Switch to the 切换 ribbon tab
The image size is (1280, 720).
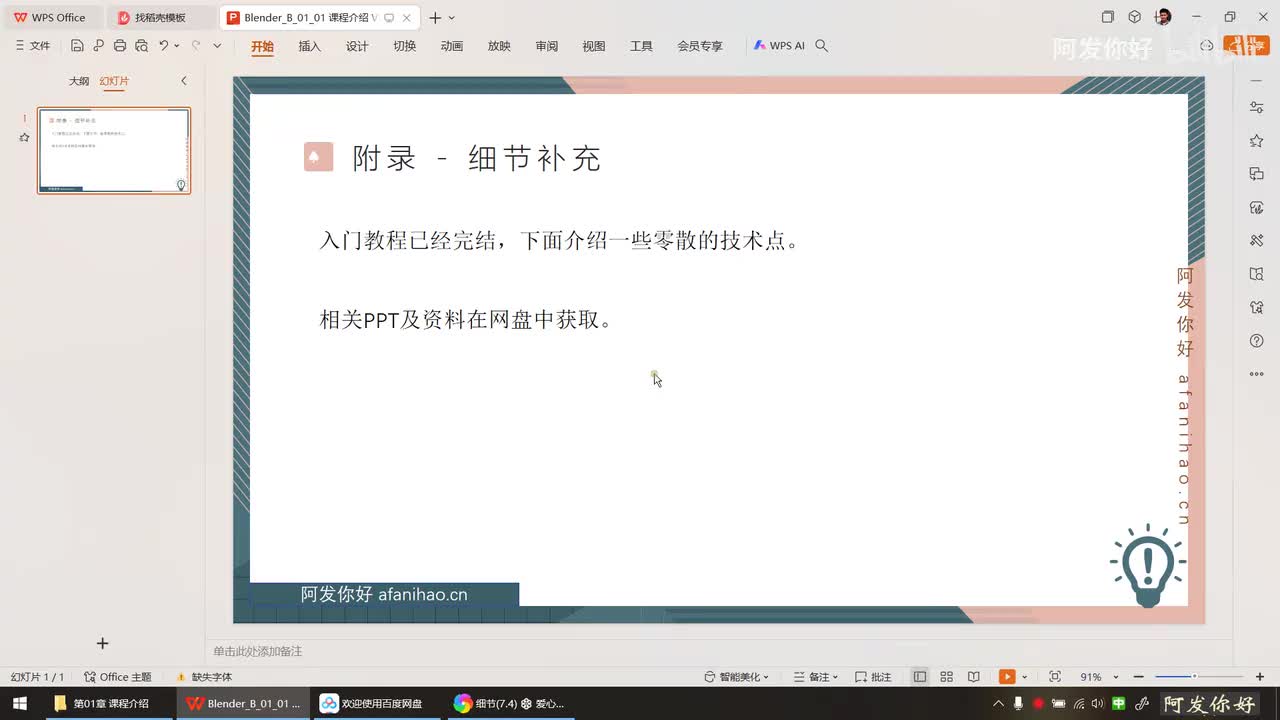[404, 46]
